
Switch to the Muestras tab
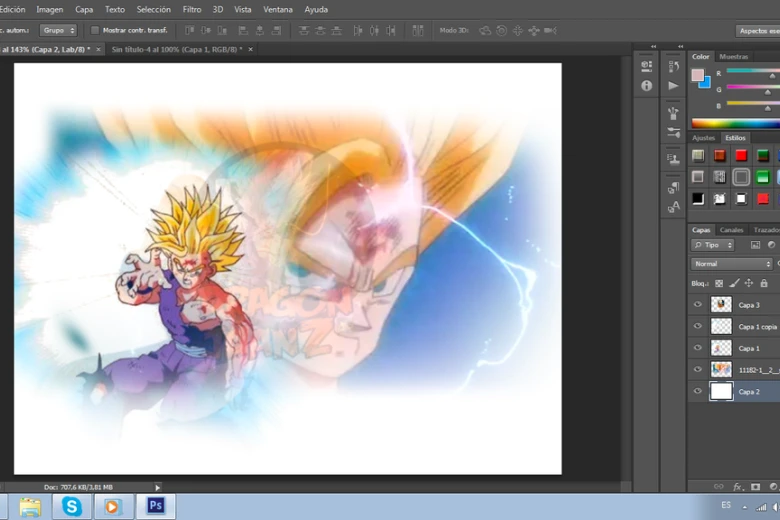coord(733,57)
